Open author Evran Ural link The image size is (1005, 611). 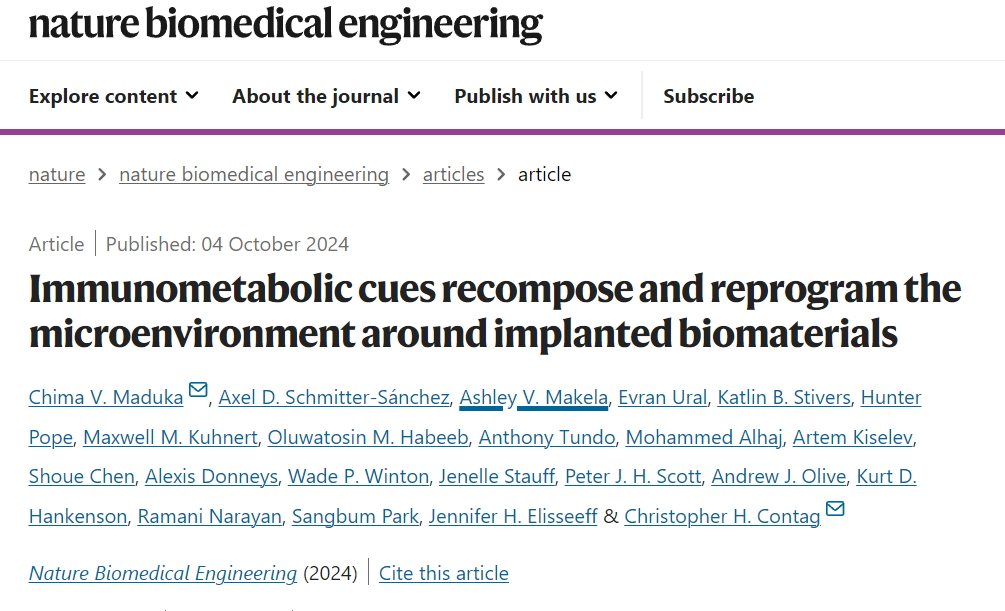pyautogui.click(x=663, y=398)
